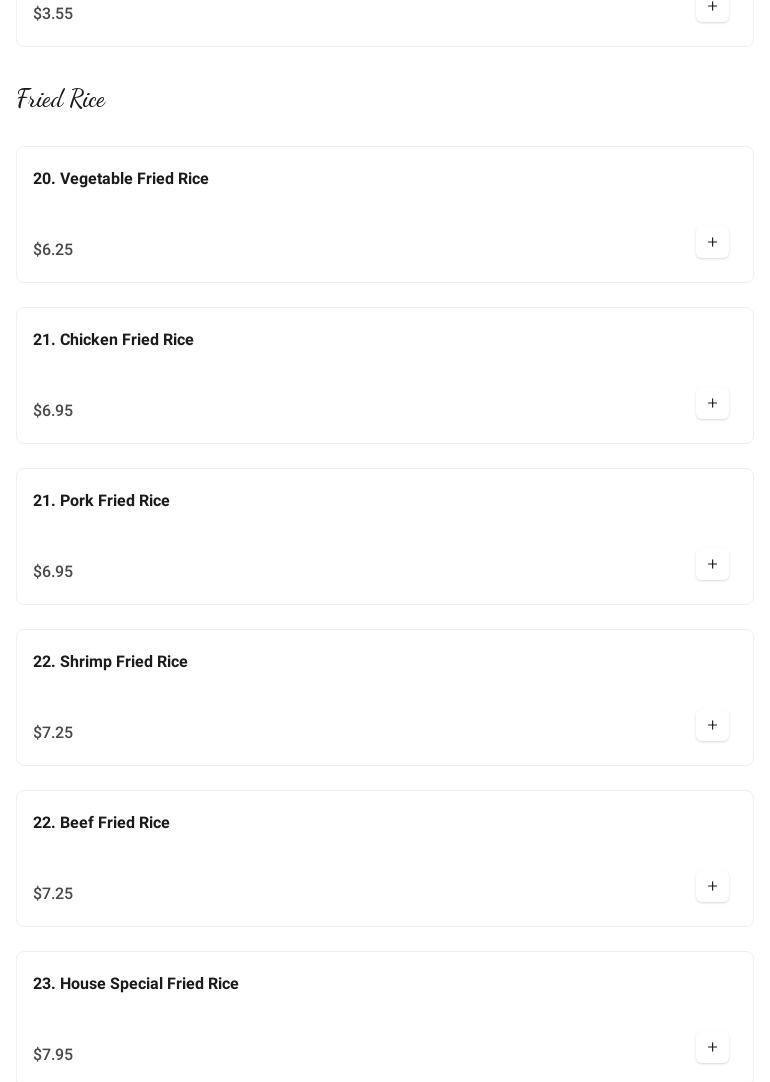Viewport: 770px width, 1082px height.
Task: Click the price under Pork Fried Rice
Action: pos(53,572)
